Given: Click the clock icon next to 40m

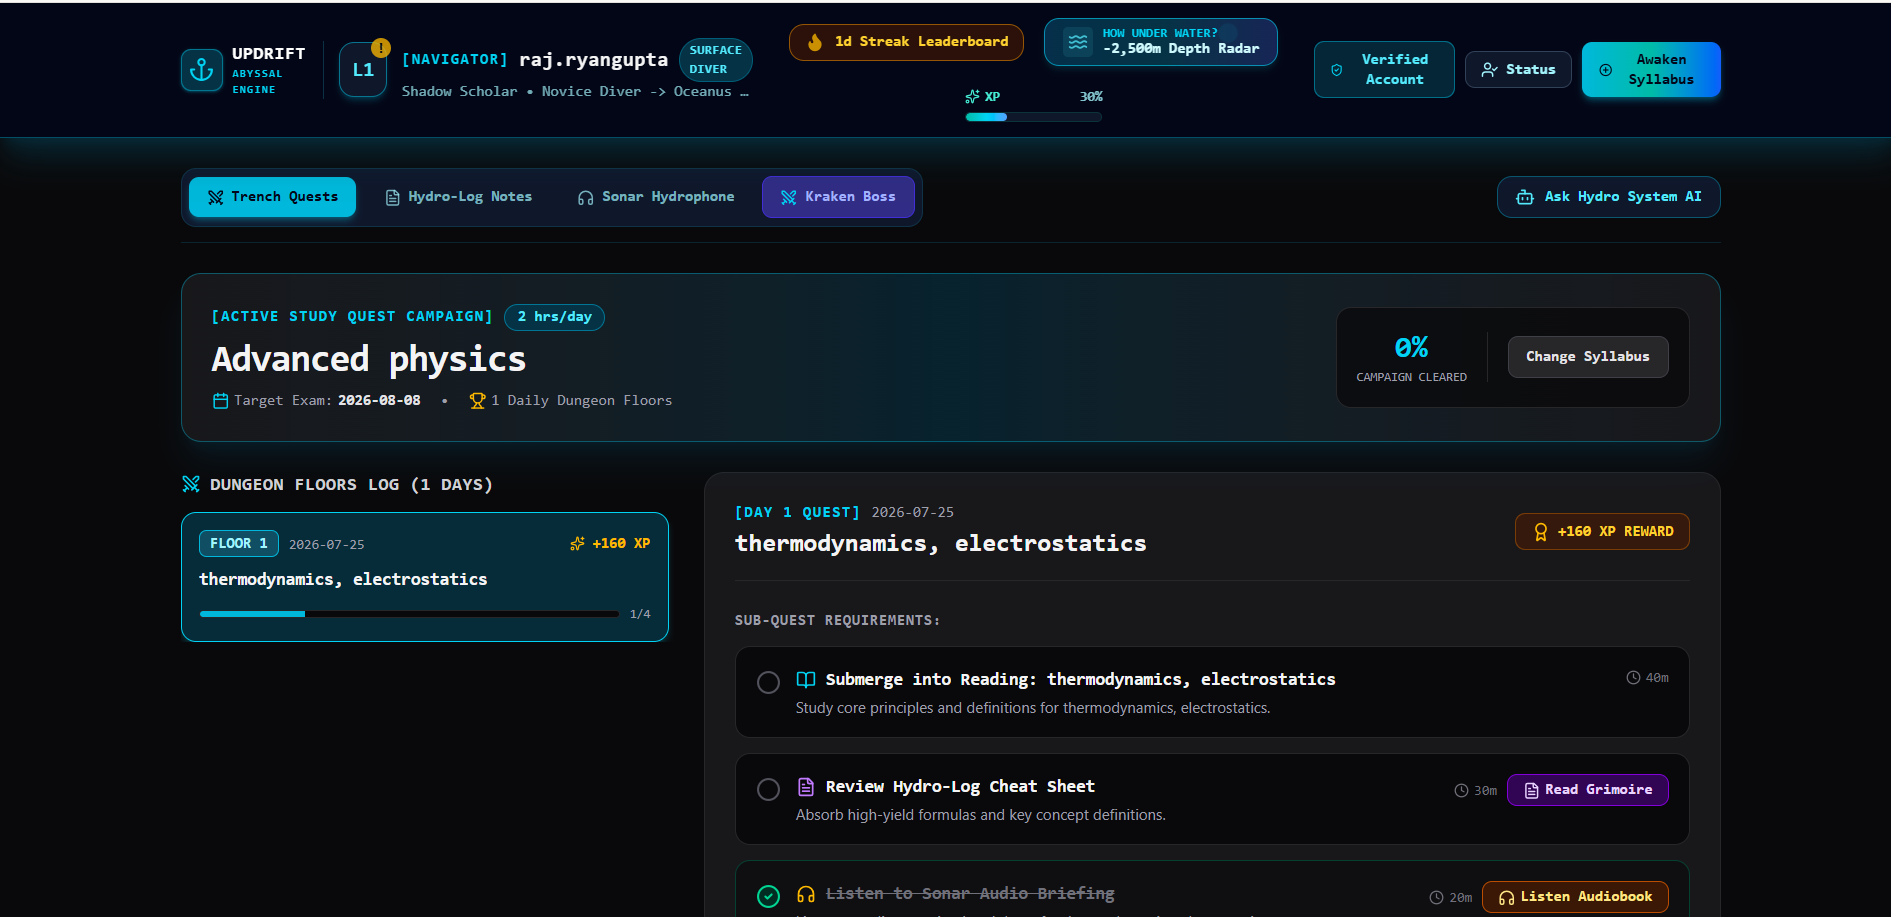Looking at the screenshot, I should click(1633, 678).
